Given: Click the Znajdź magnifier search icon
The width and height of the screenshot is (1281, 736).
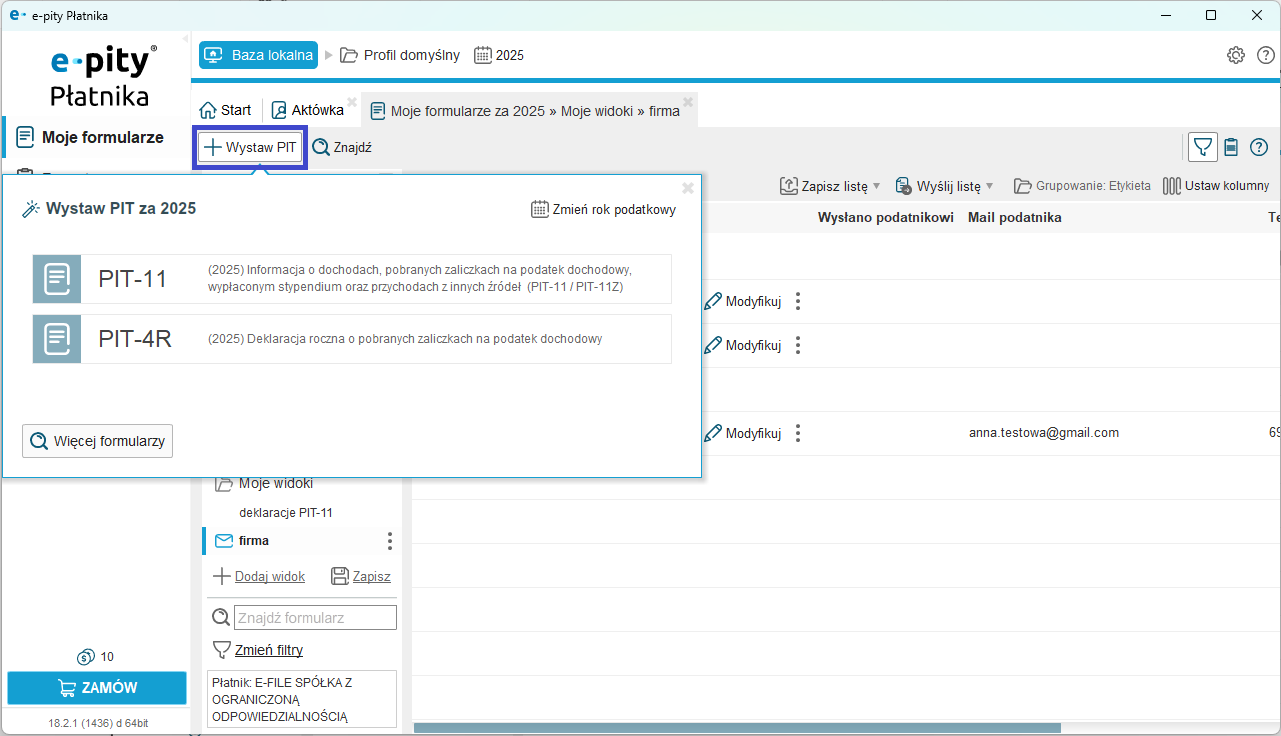Looking at the screenshot, I should pos(321,148).
